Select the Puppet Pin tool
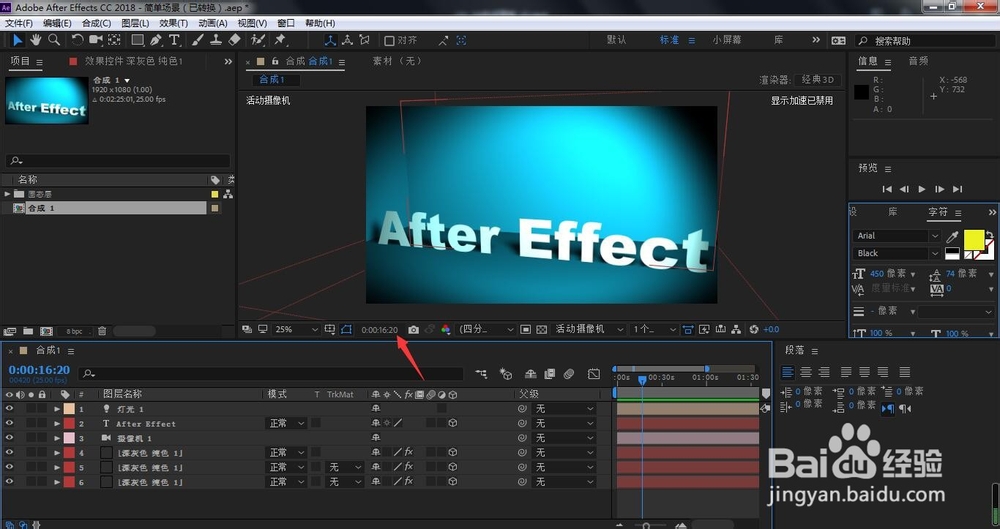Viewport: 1000px width, 529px height. coord(279,40)
